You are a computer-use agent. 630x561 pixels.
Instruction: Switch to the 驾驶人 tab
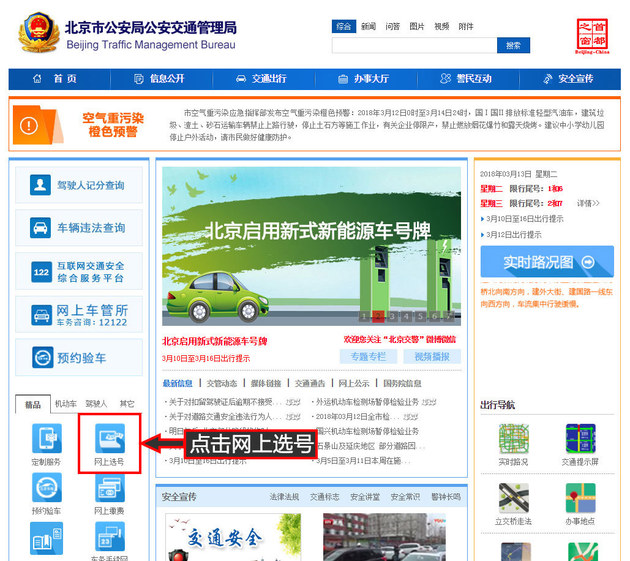96,404
